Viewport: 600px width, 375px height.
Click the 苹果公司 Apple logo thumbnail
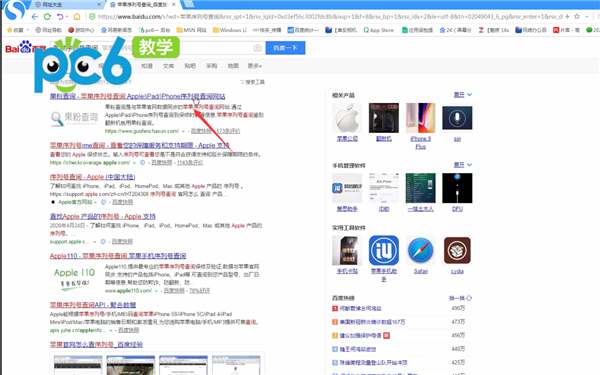coord(347,118)
